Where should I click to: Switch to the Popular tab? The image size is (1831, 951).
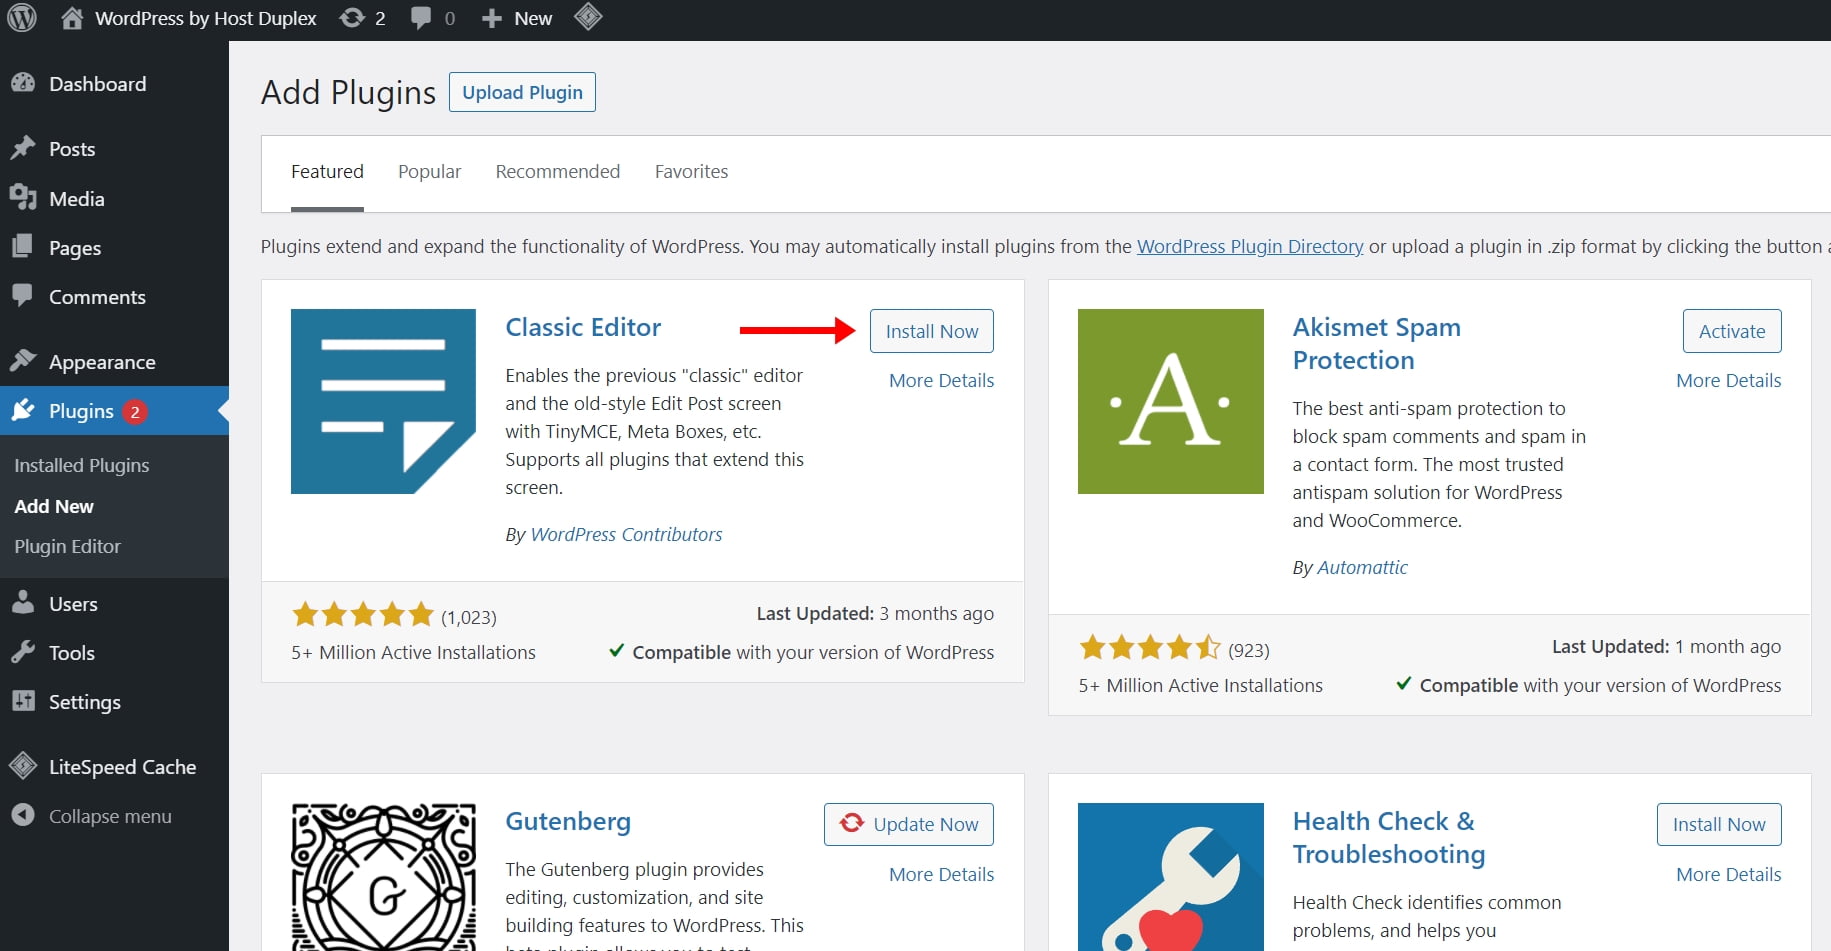429,172
